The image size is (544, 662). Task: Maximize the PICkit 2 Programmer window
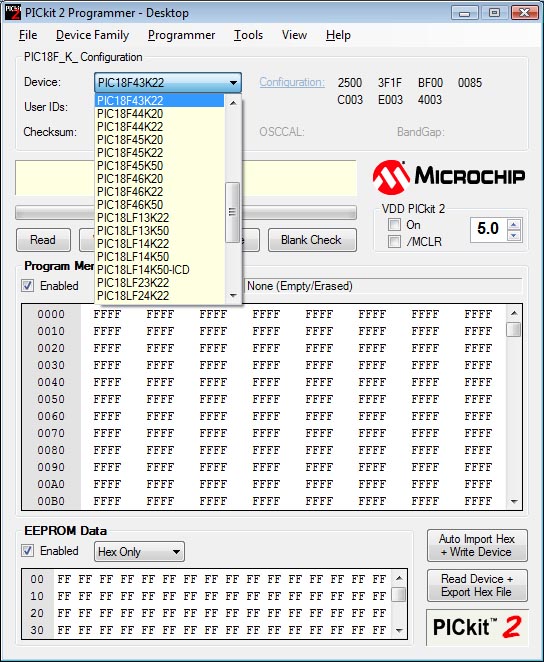(x=494, y=13)
